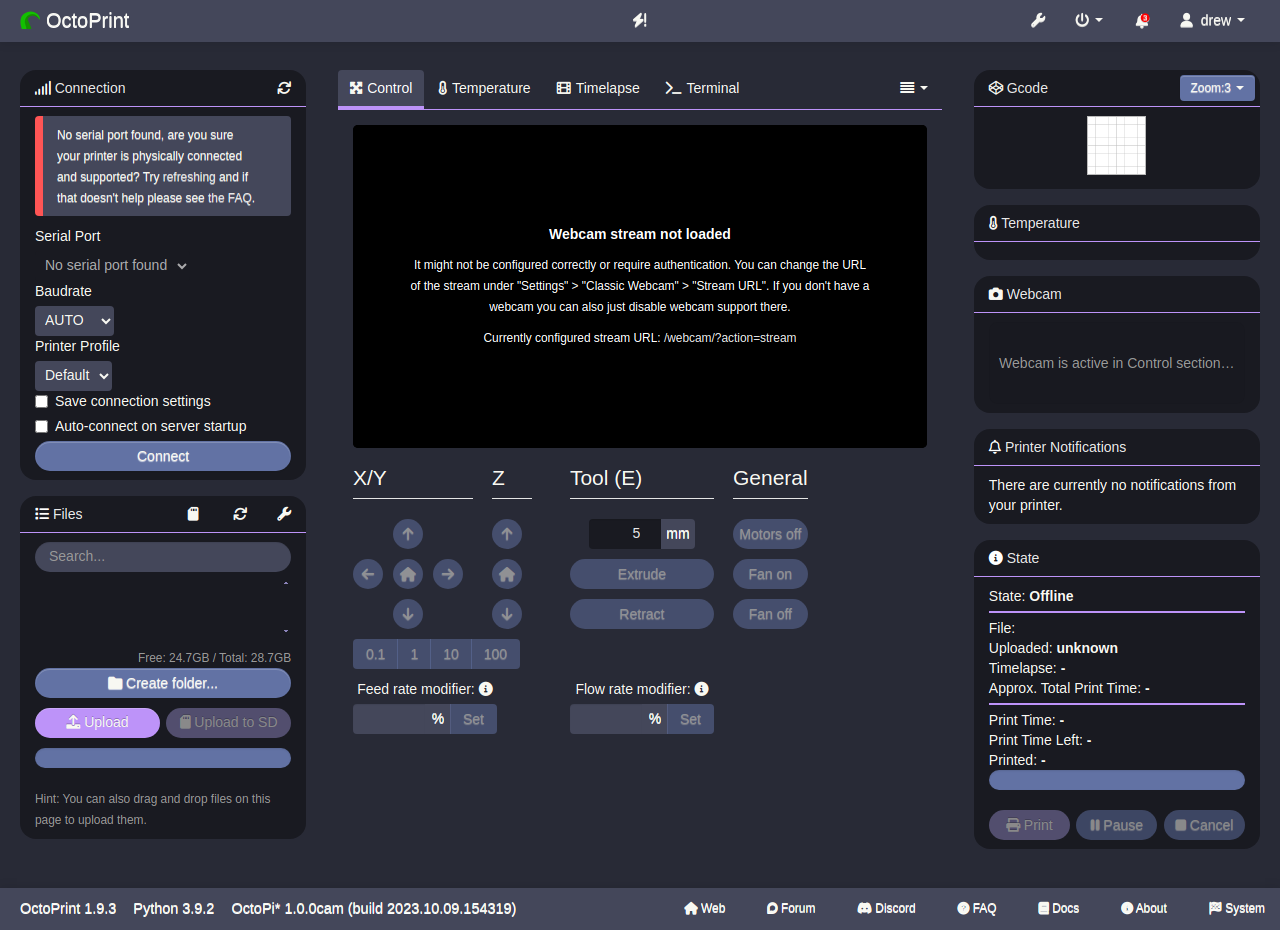Screen dimensions: 1280x930
Task: Refresh the Files list
Action: tap(240, 514)
